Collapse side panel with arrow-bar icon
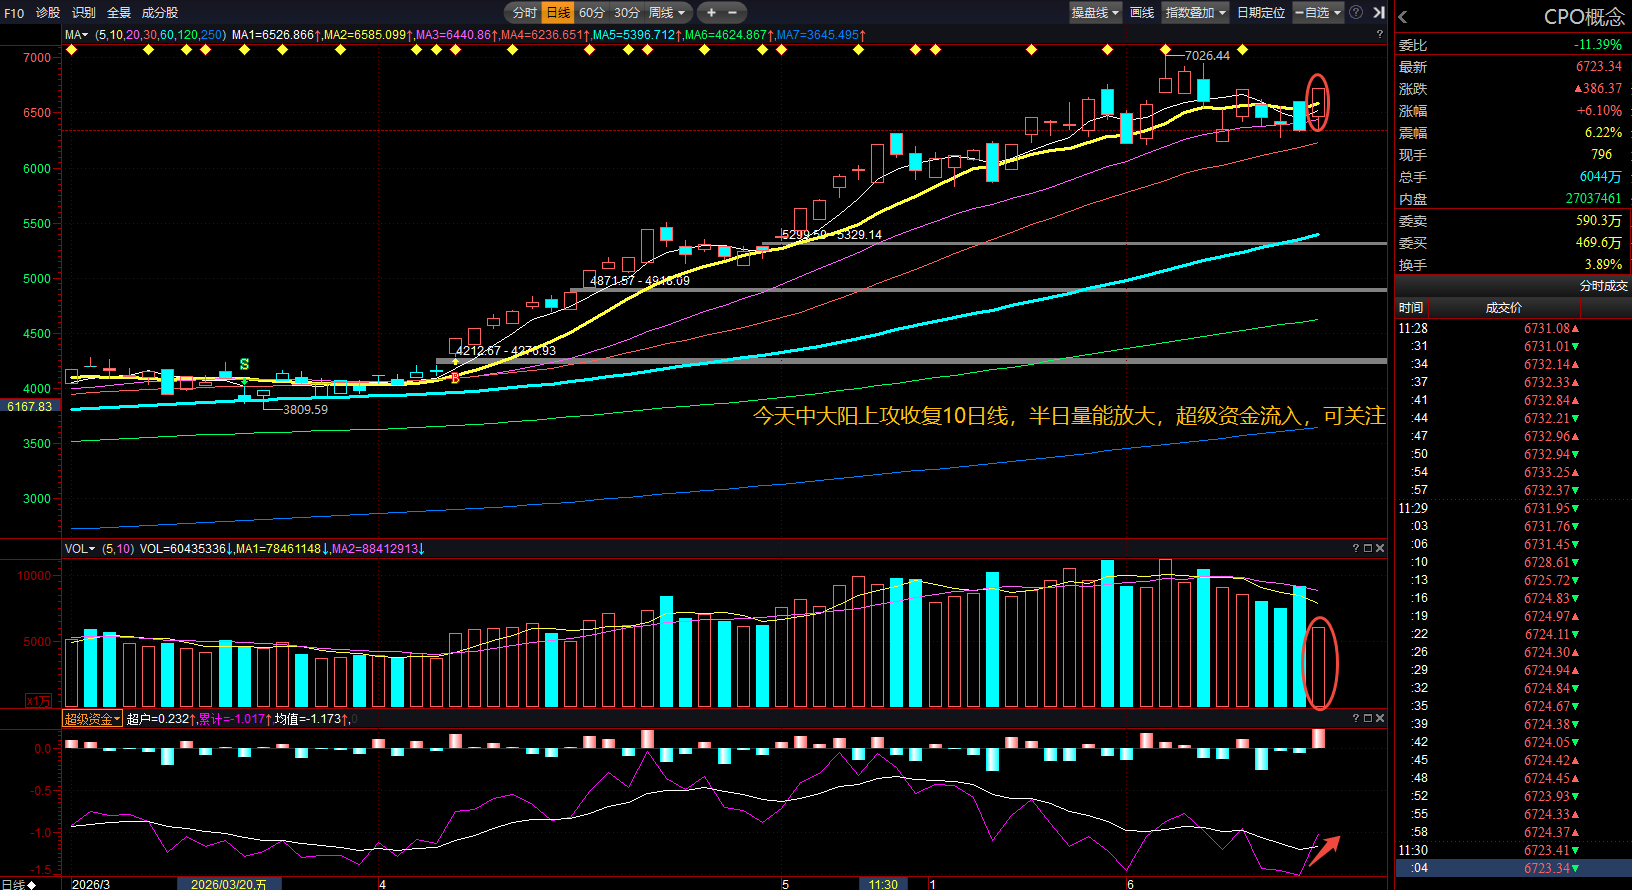Image resolution: width=1632 pixels, height=890 pixels. point(1379,13)
